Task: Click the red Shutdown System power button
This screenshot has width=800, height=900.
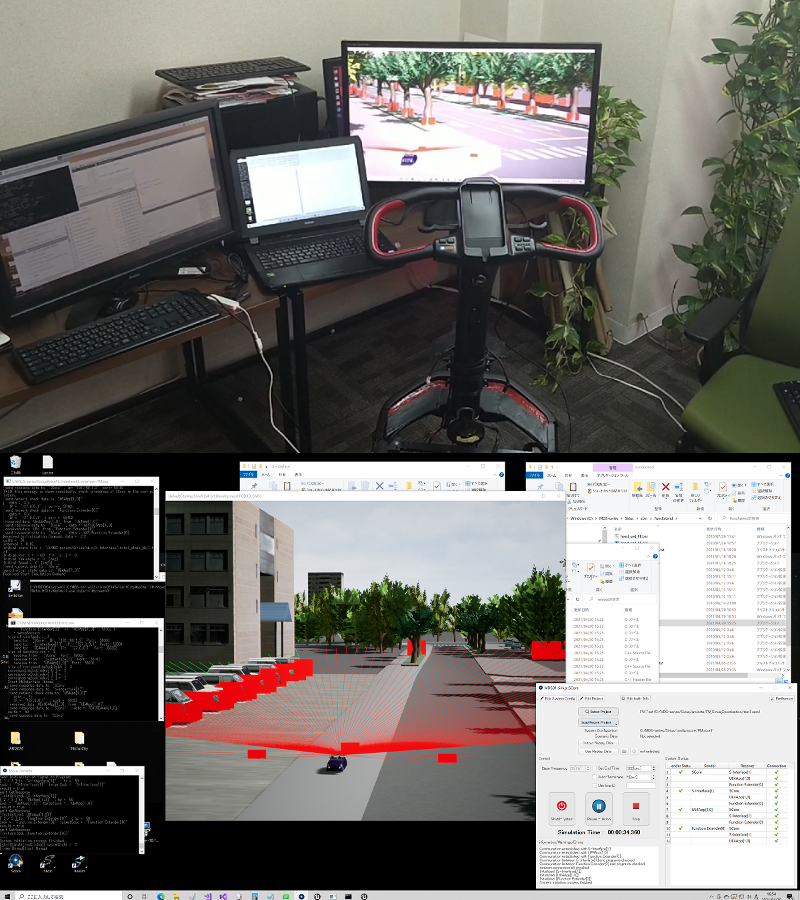Action: [561, 805]
